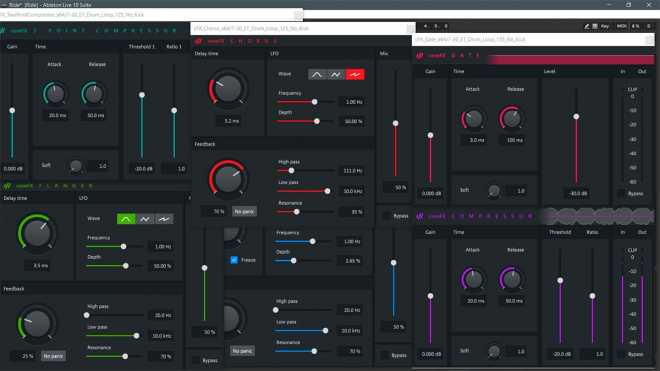
Task: Select the sawtooth wave in Chorus LFO
Action: [x=335, y=75]
